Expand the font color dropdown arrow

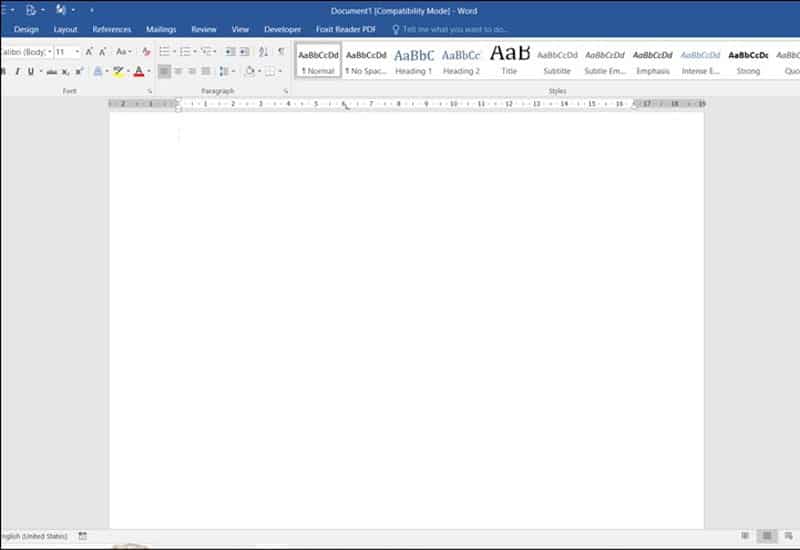click(148, 72)
